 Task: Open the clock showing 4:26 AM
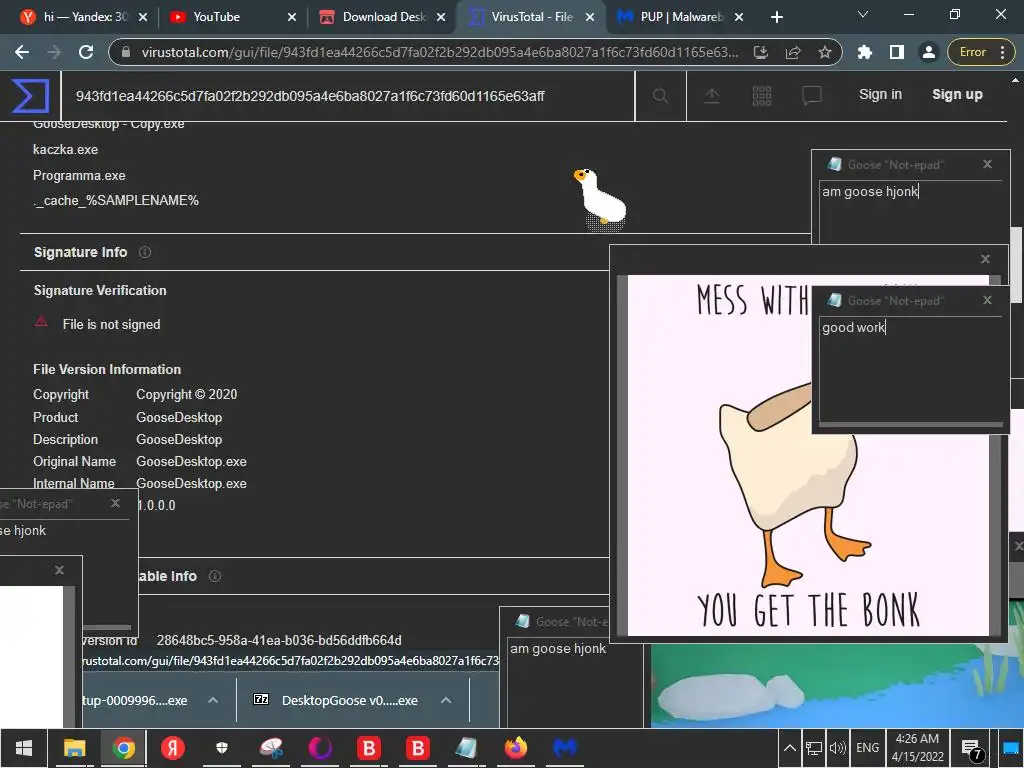[x=917, y=748]
